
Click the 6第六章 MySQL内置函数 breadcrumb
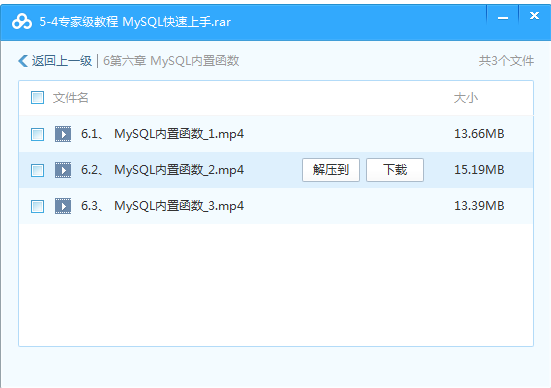(171, 61)
